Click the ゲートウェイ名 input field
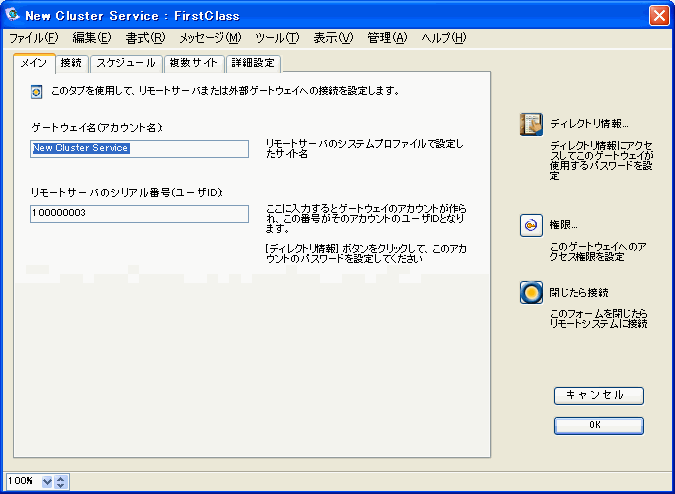This screenshot has height=494, width=675. coord(139,148)
